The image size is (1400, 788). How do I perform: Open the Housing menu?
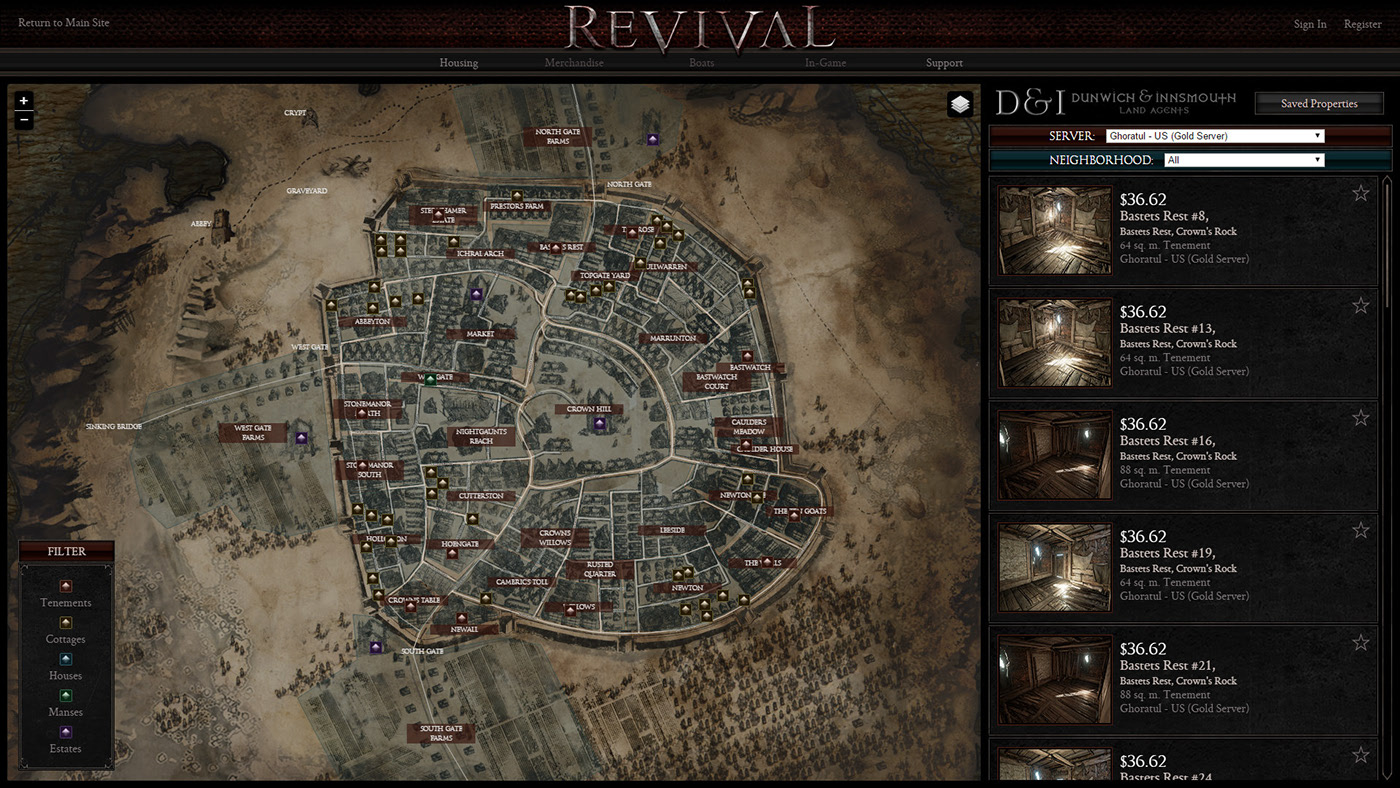pyautogui.click(x=459, y=63)
